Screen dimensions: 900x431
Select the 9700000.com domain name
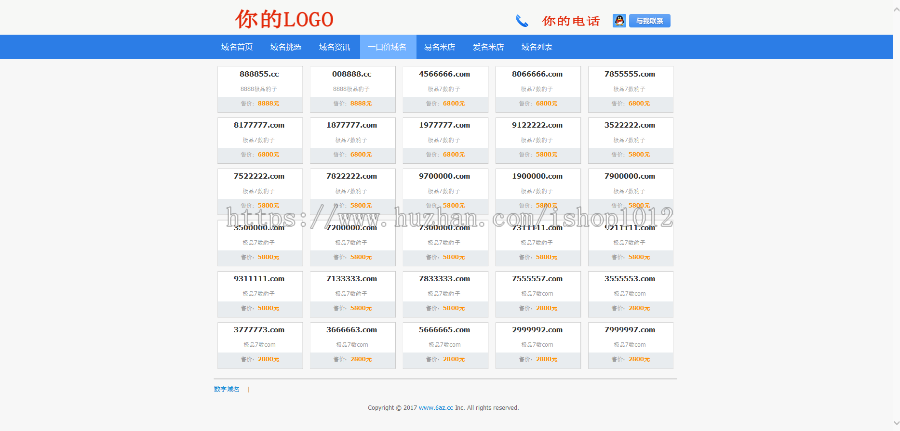point(444,176)
